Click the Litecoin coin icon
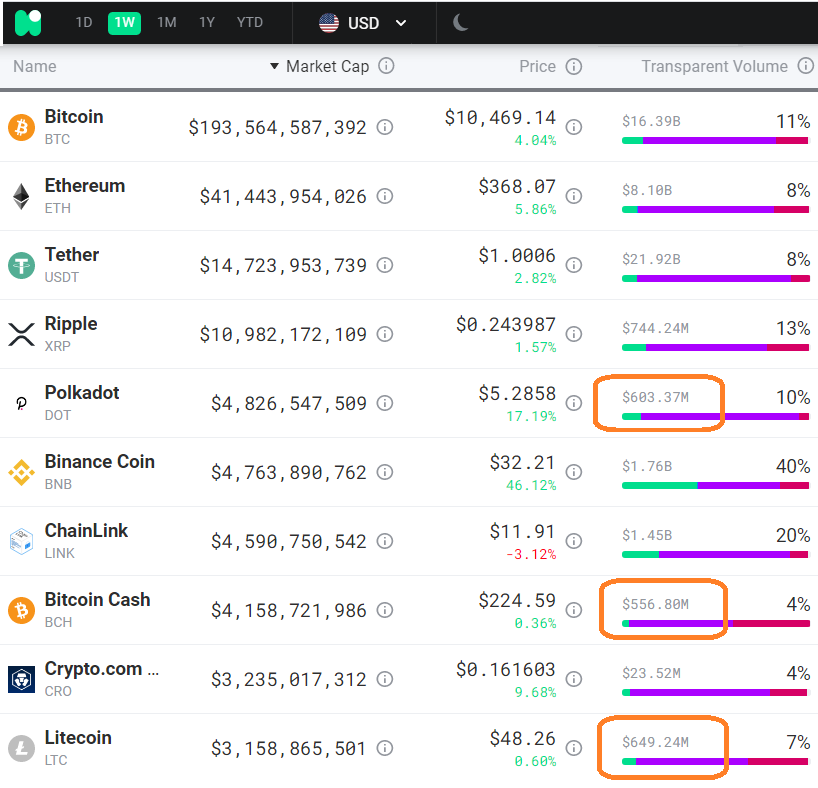 [x=21, y=748]
